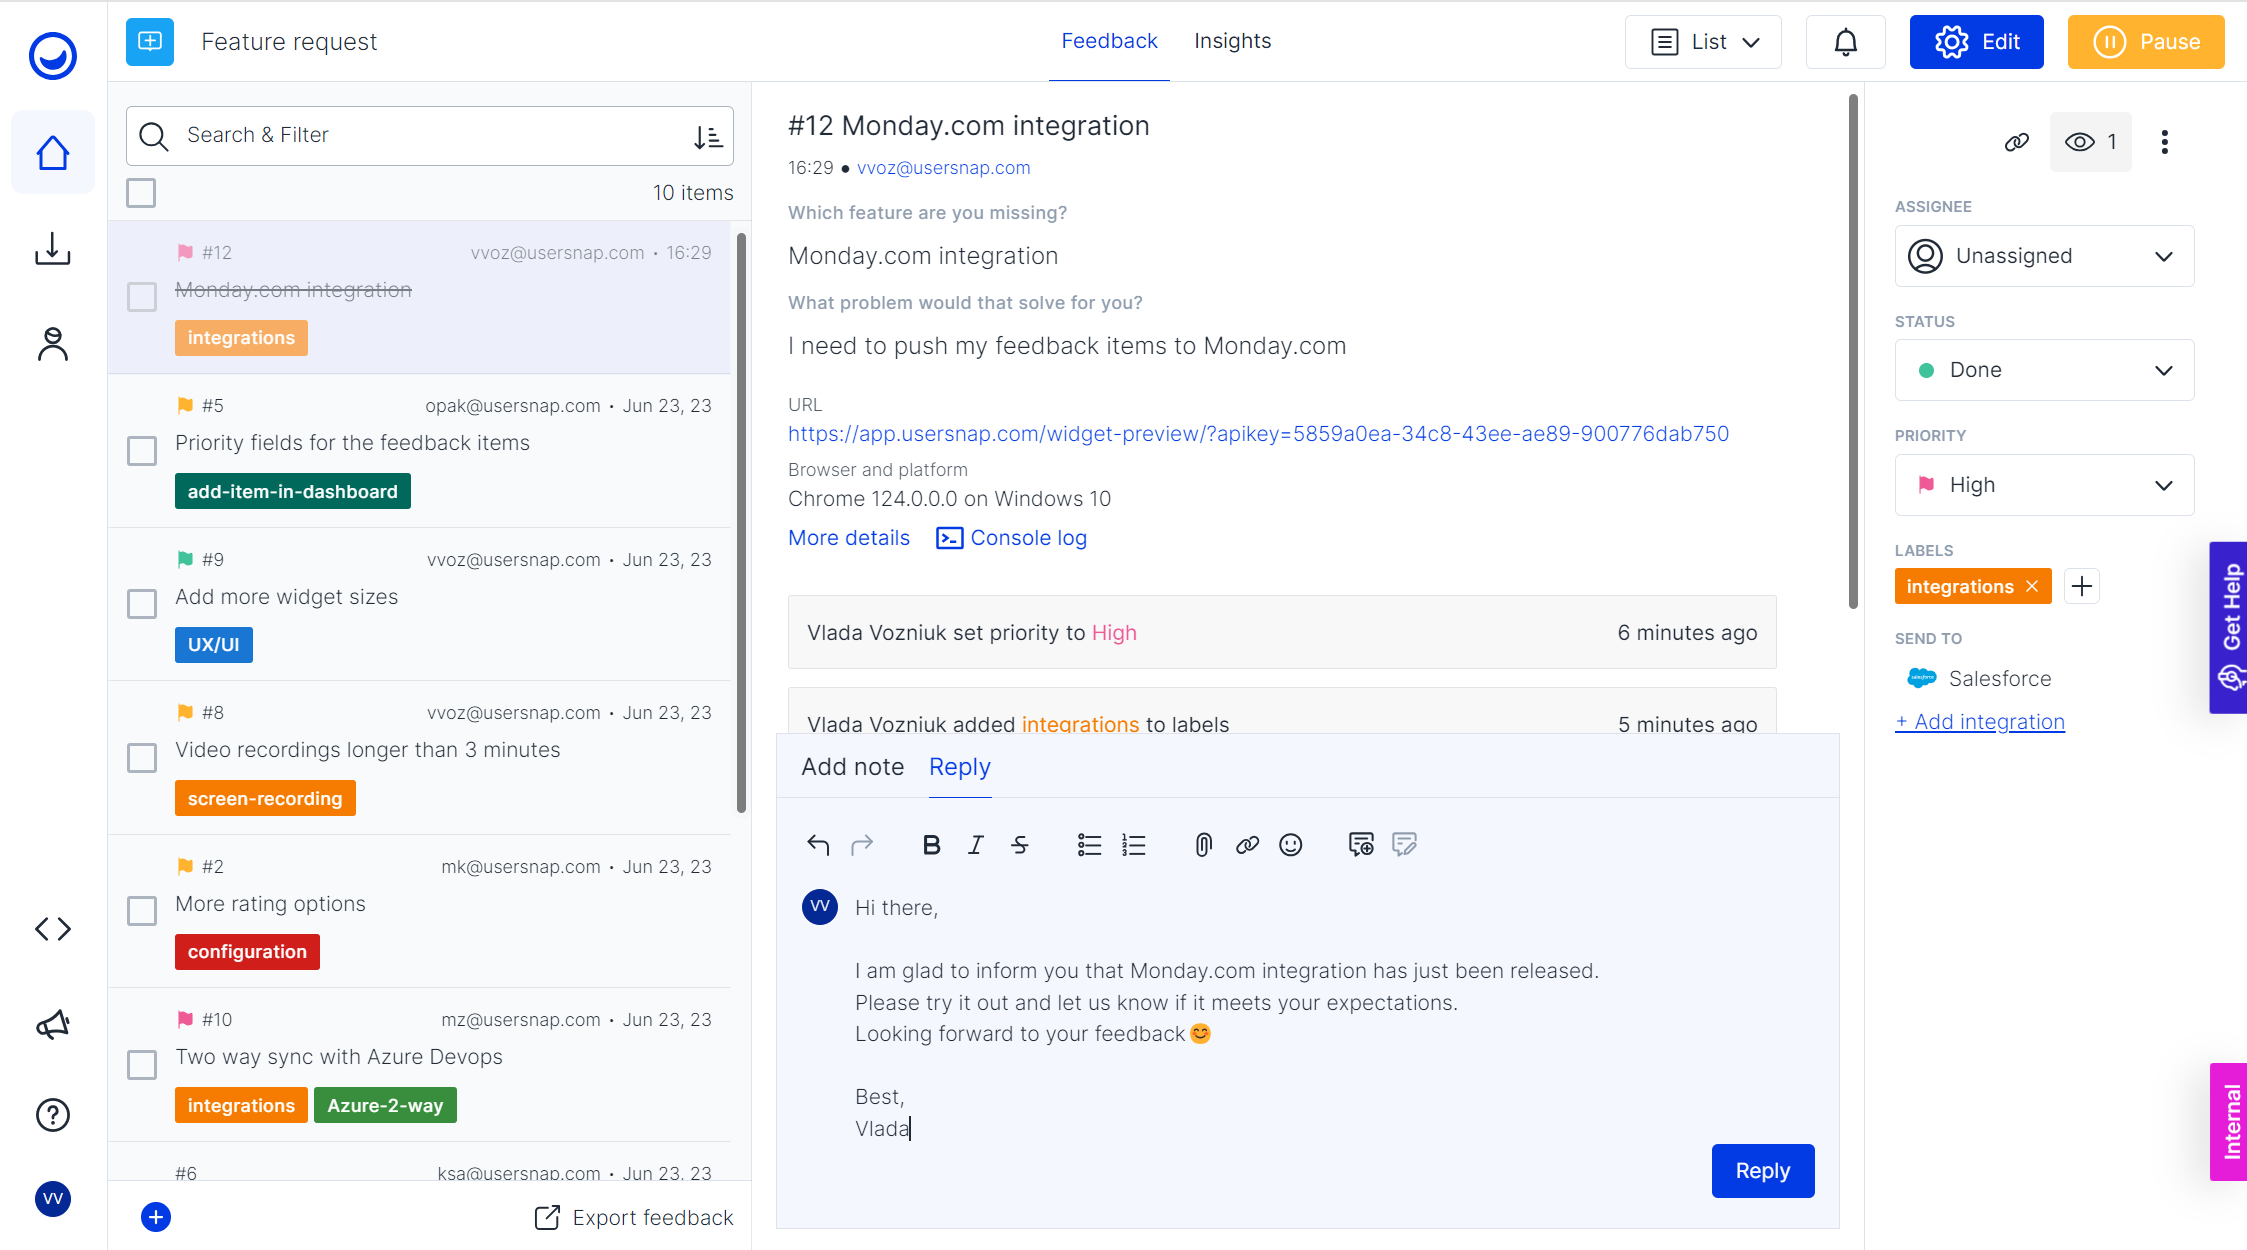Remove the integrations label with X
2247x1250 pixels.
pyautogui.click(x=2032, y=587)
